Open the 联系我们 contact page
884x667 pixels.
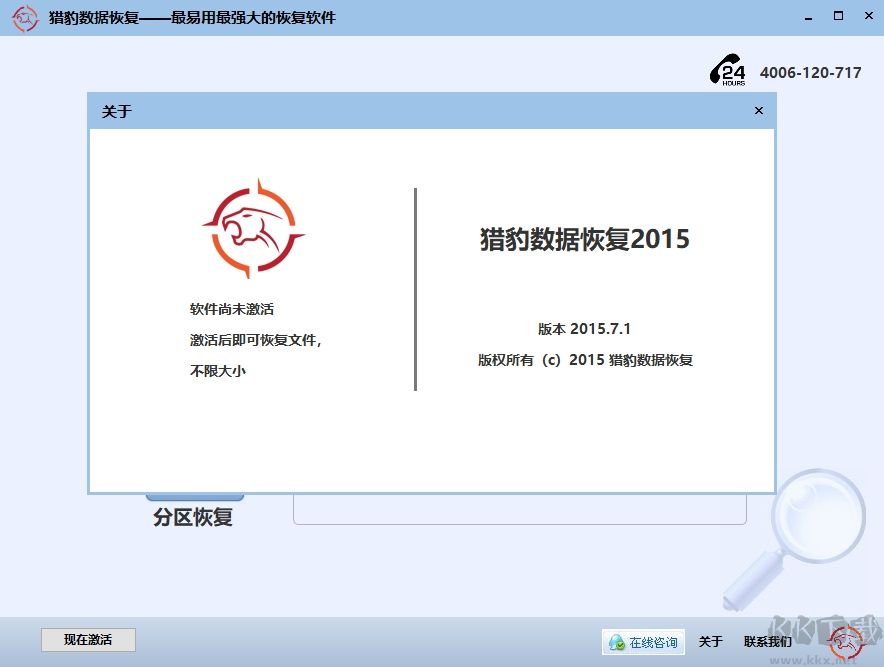pos(768,642)
